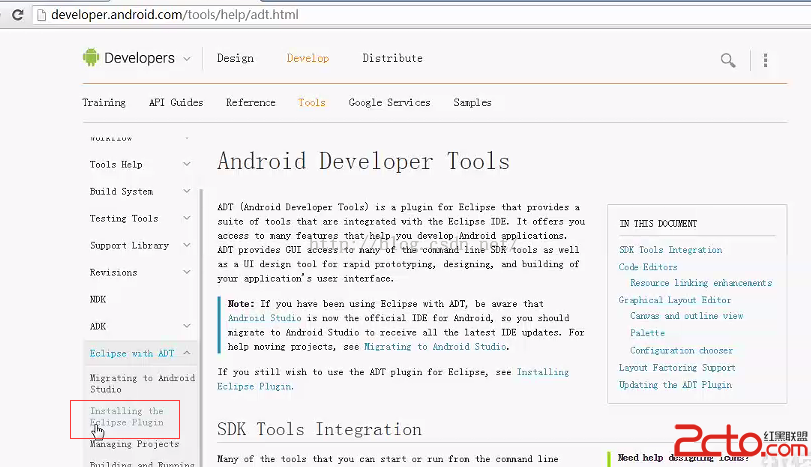Follow the Migrating to Android Studio link
Screen dimensions: 811x467
[435, 346]
